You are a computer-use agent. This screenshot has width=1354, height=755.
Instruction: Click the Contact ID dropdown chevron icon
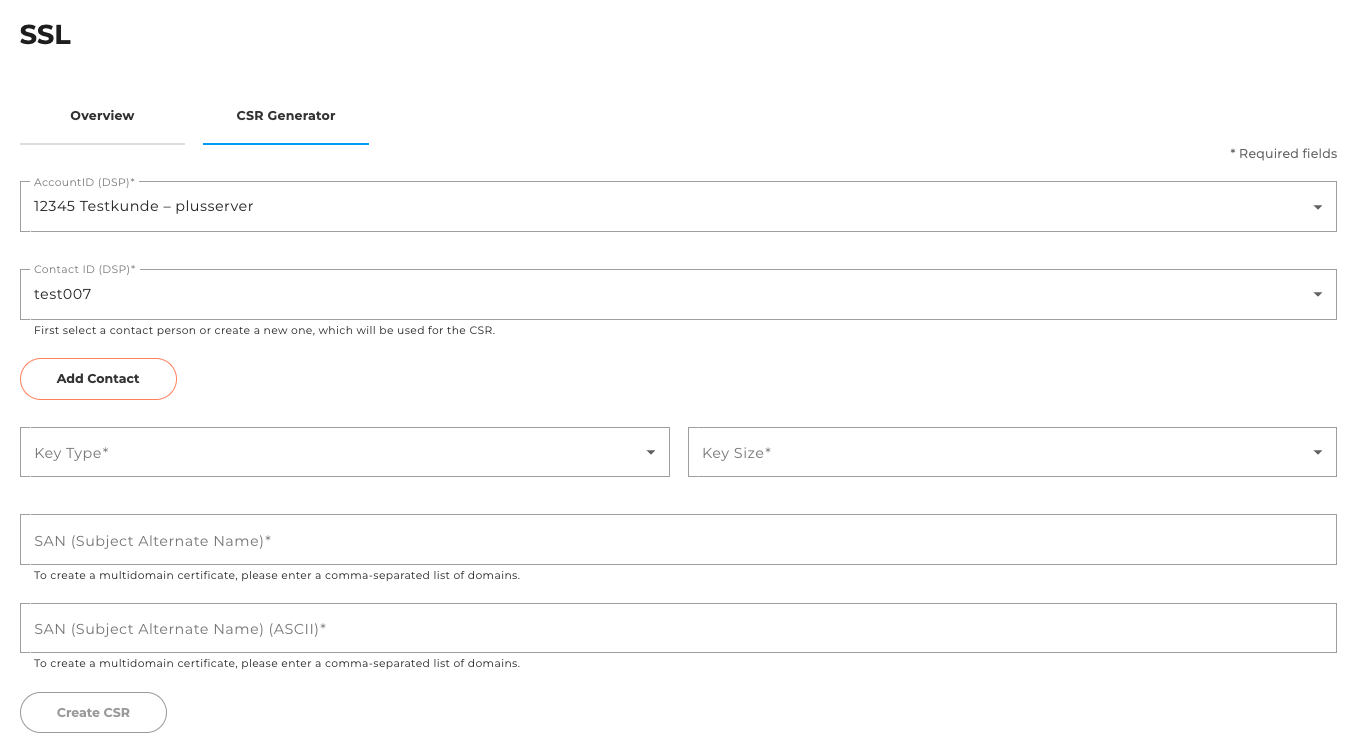1317,293
